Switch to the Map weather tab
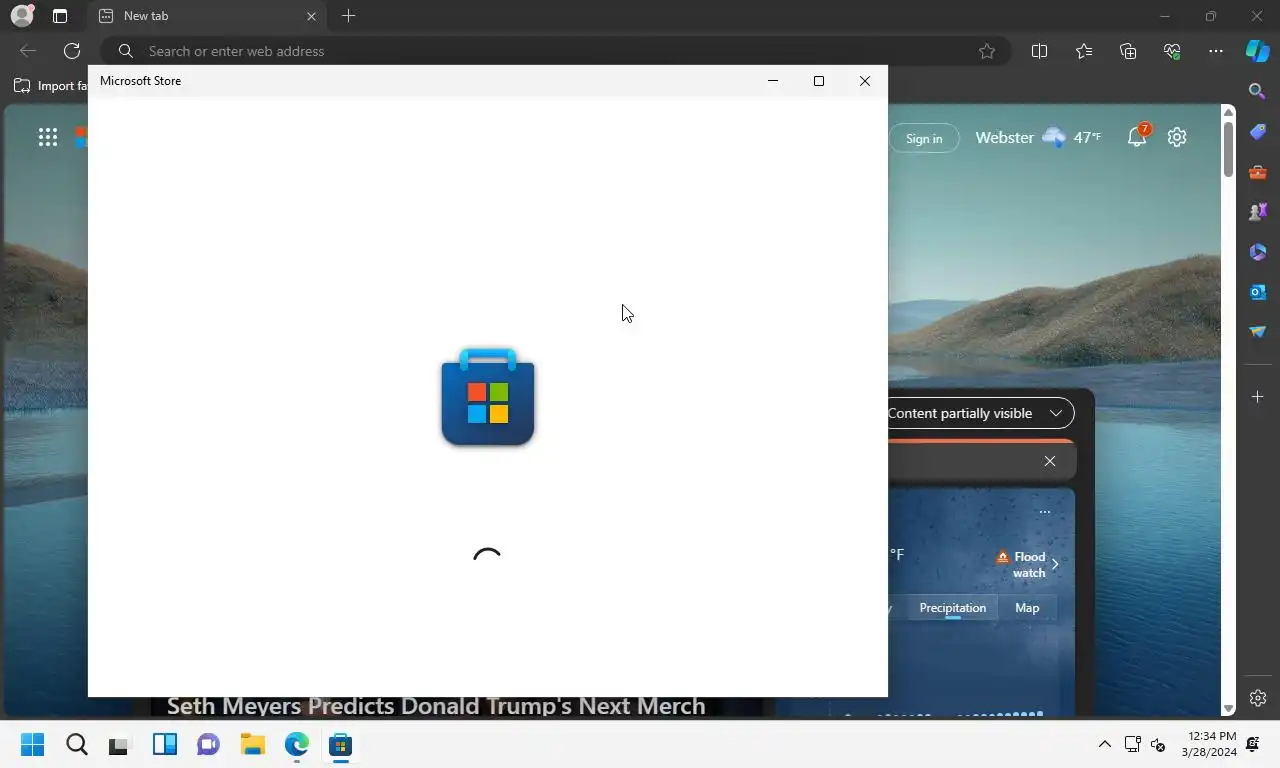 [1027, 608]
